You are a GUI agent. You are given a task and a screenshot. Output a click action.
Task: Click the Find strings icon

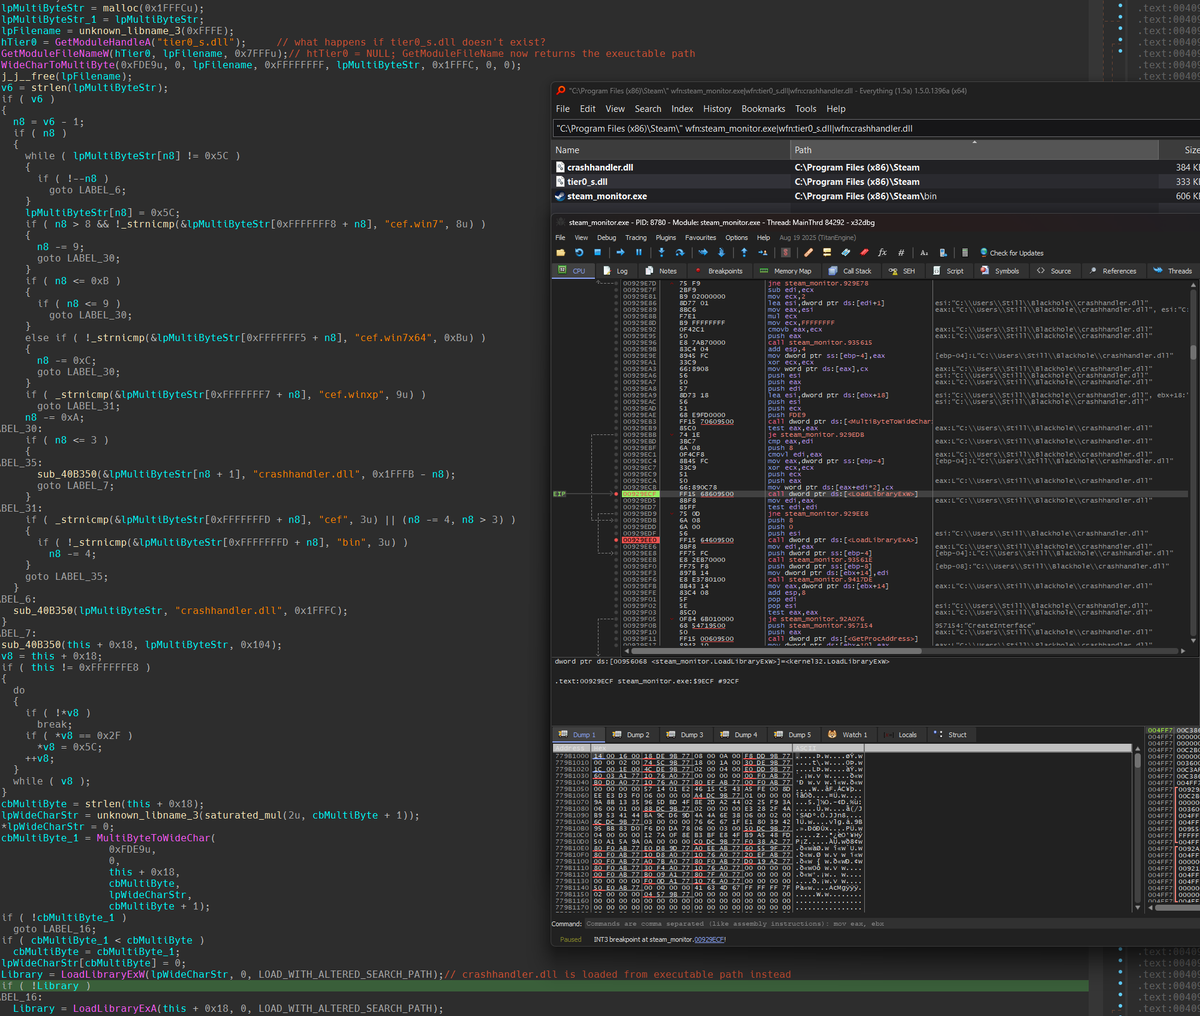pyautogui.click(x=924, y=252)
